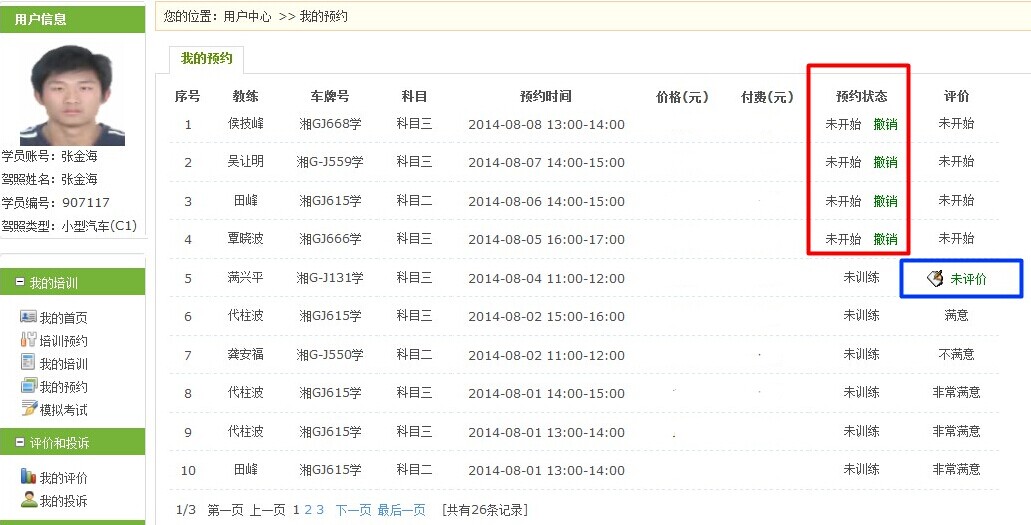Open 培训预约 via its tools icon
Viewport: 1031px width, 525px height.
[x=28, y=340]
